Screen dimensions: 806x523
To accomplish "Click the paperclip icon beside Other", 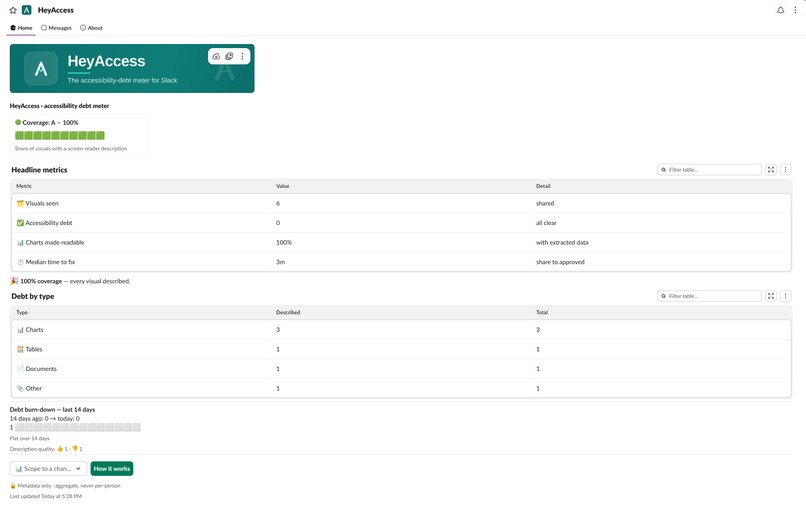I will click(x=20, y=389).
